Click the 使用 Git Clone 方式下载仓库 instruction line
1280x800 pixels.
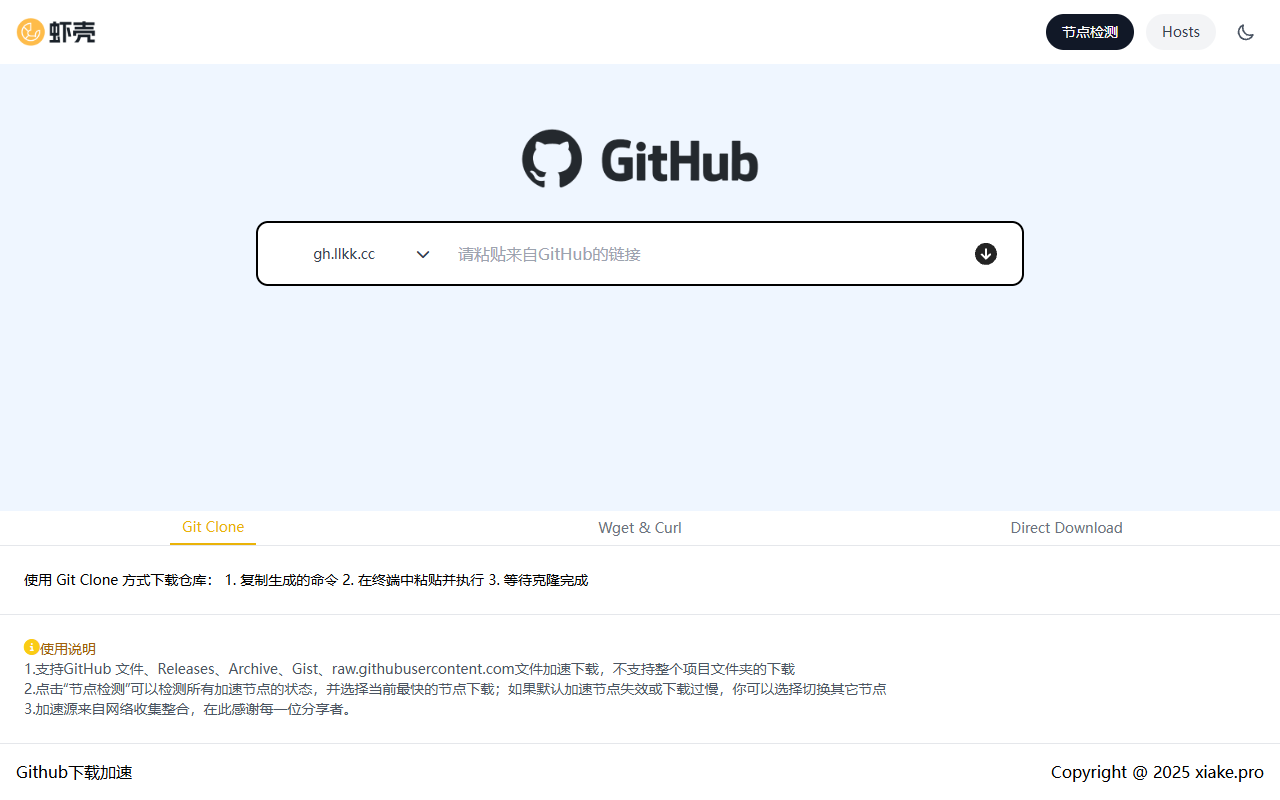point(306,580)
